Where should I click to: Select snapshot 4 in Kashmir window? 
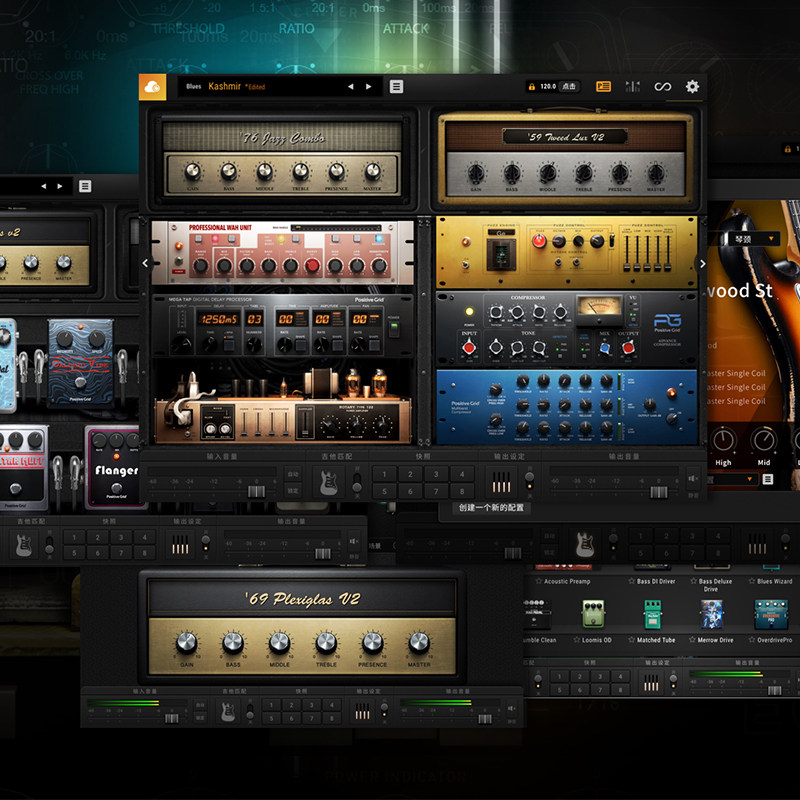[462, 474]
